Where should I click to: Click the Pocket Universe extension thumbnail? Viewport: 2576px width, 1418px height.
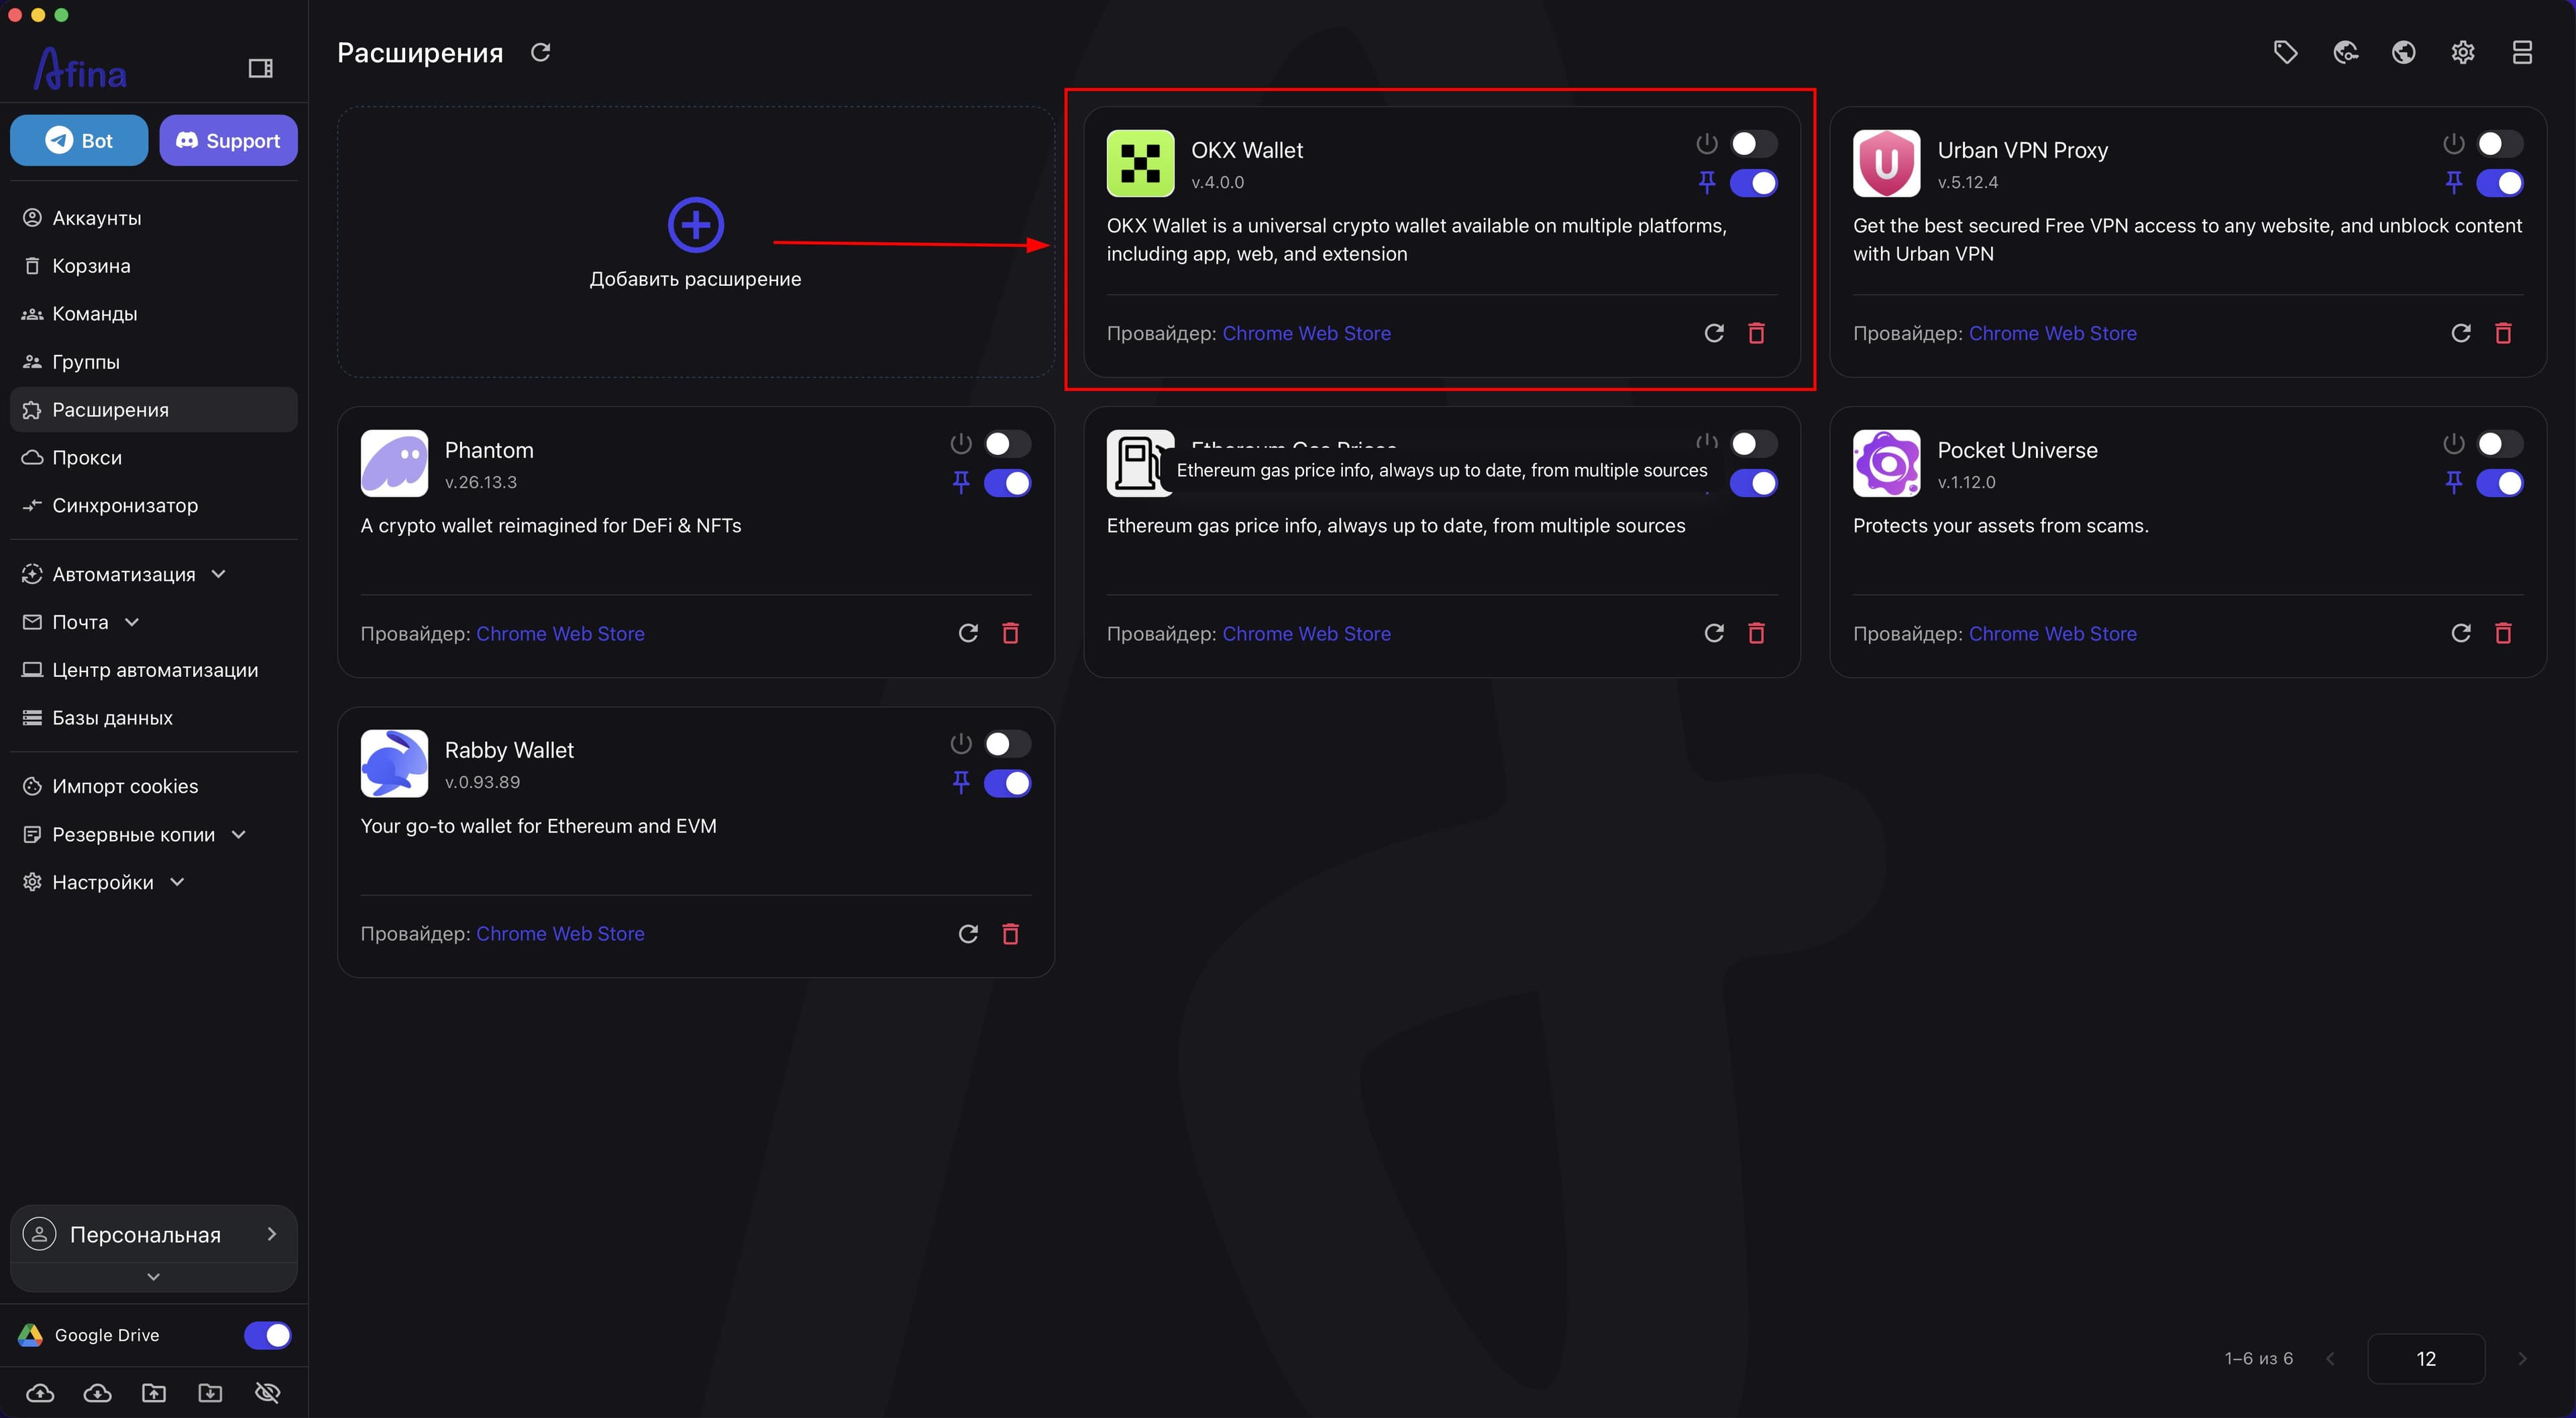(1886, 463)
